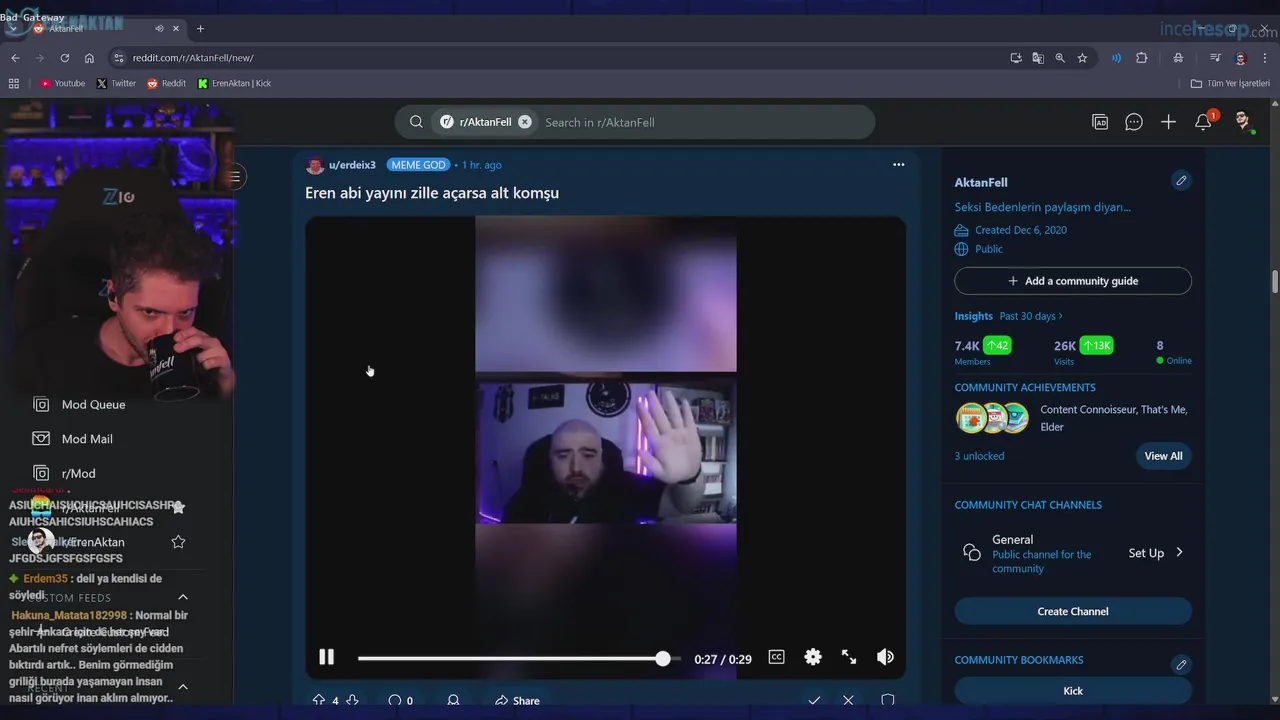This screenshot has width=1280, height=720.
Task: Toggle closed captions on the video
Action: click(776, 657)
